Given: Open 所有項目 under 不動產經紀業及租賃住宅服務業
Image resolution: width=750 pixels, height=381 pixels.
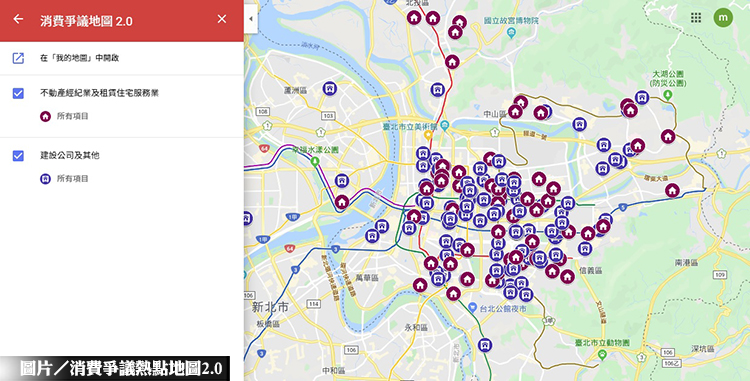Looking at the screenshot, I should [73, 116].
